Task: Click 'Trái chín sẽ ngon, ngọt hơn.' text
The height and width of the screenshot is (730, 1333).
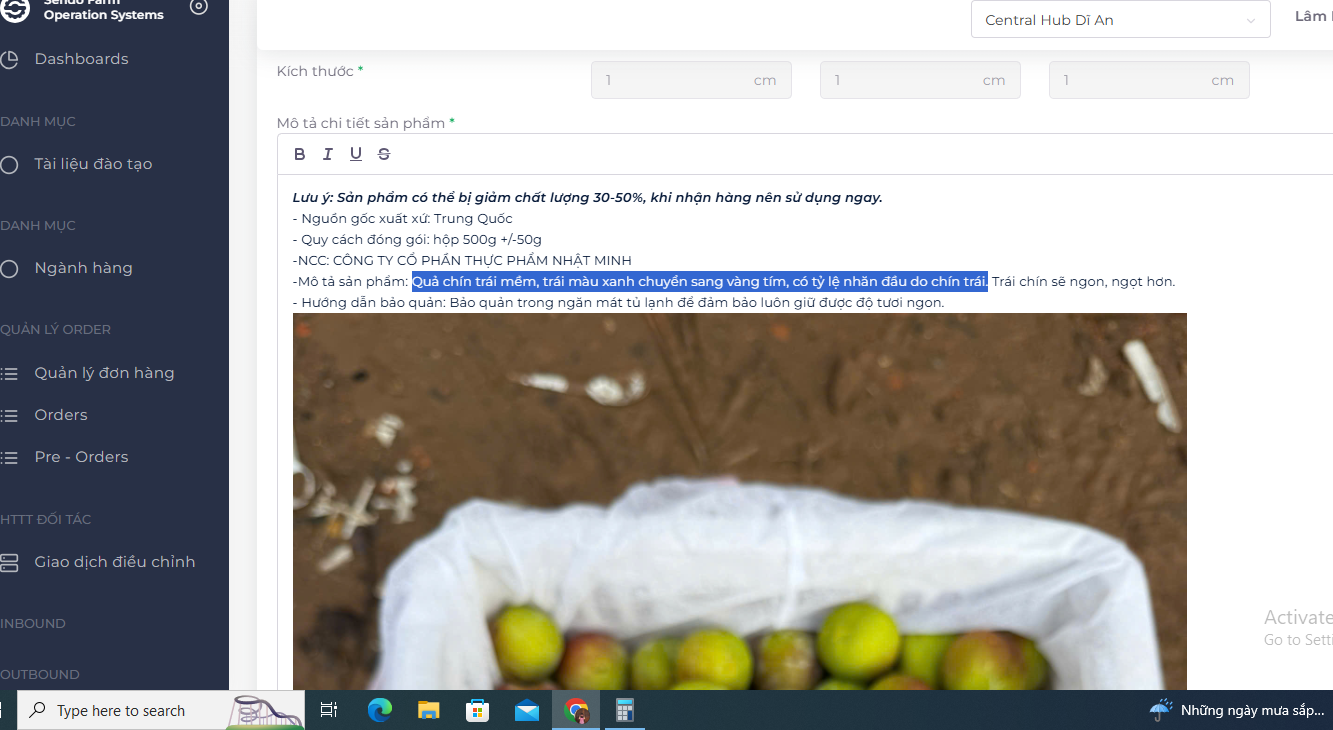Action: (1084, 281)
